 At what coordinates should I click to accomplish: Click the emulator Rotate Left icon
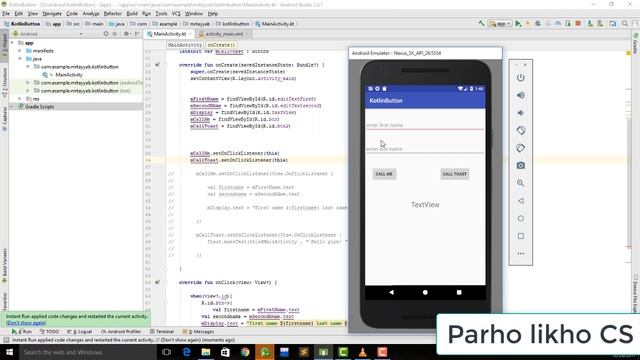point(520,131)
